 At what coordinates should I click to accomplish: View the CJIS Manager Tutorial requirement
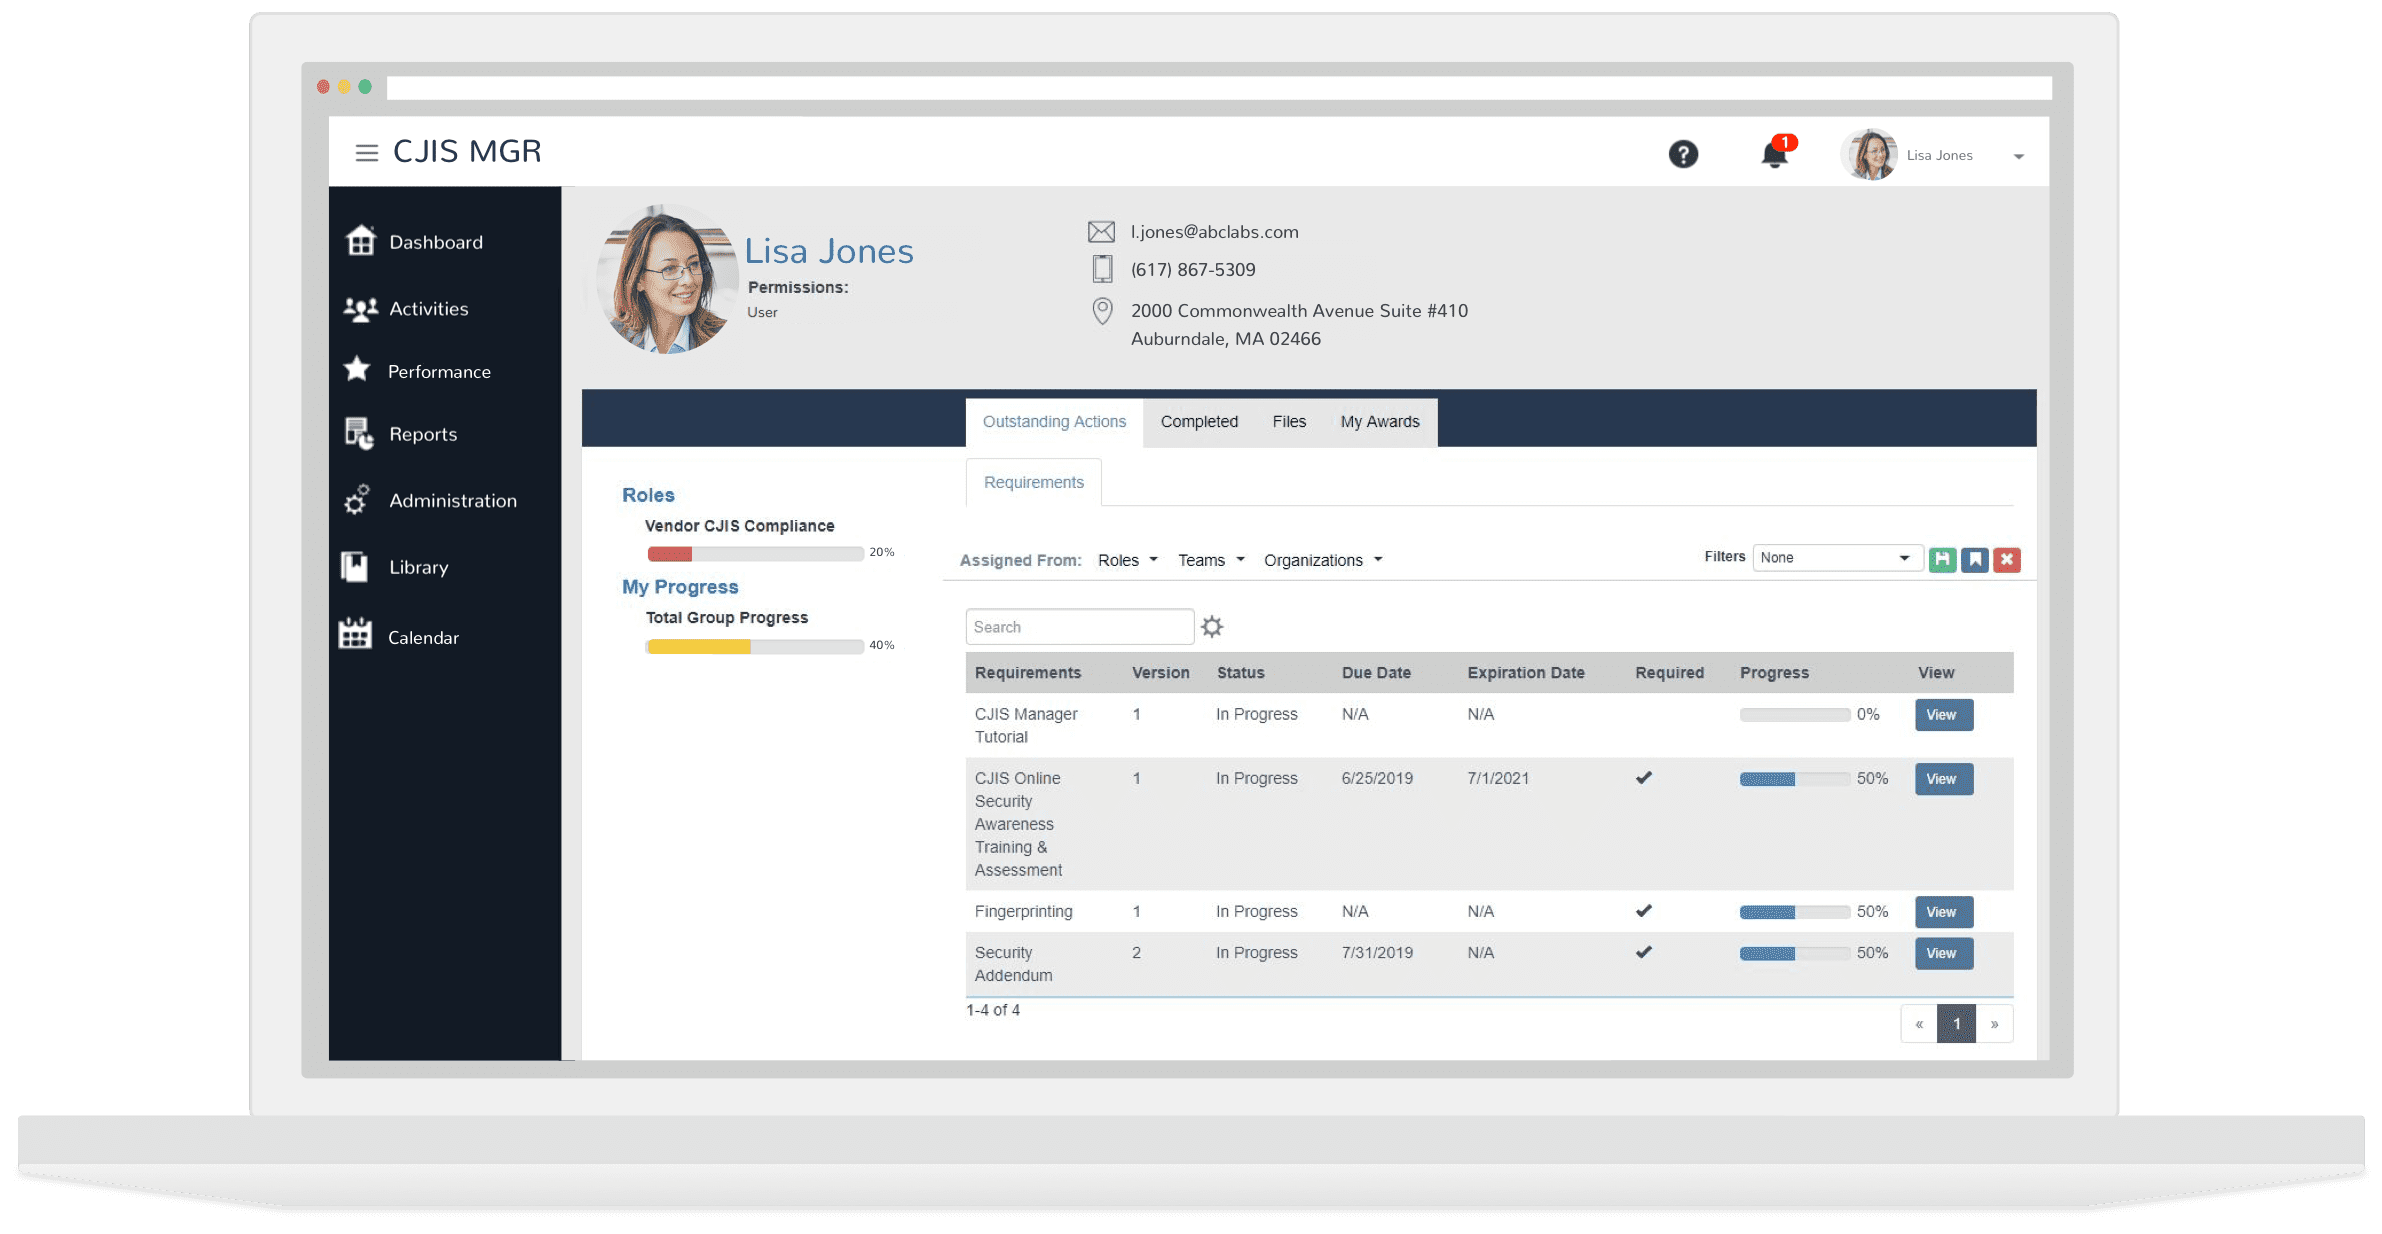point(1943,715)
